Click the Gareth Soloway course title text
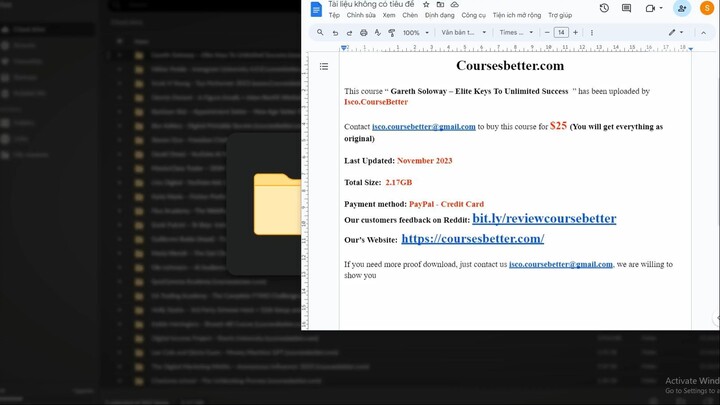 click(479, 91)
